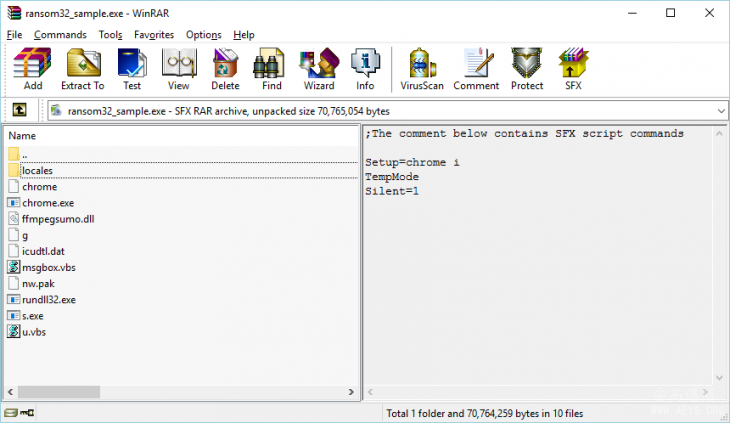Go up one folder level
730x423 pixels.
[19, 110]
